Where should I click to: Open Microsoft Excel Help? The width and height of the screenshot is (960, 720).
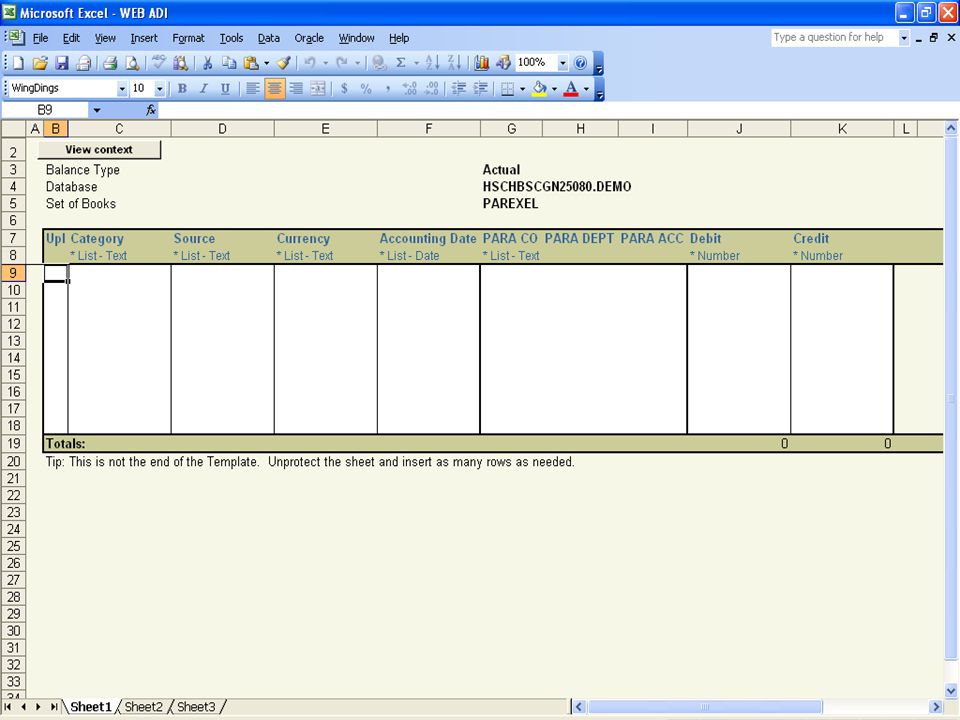point(580,62)
